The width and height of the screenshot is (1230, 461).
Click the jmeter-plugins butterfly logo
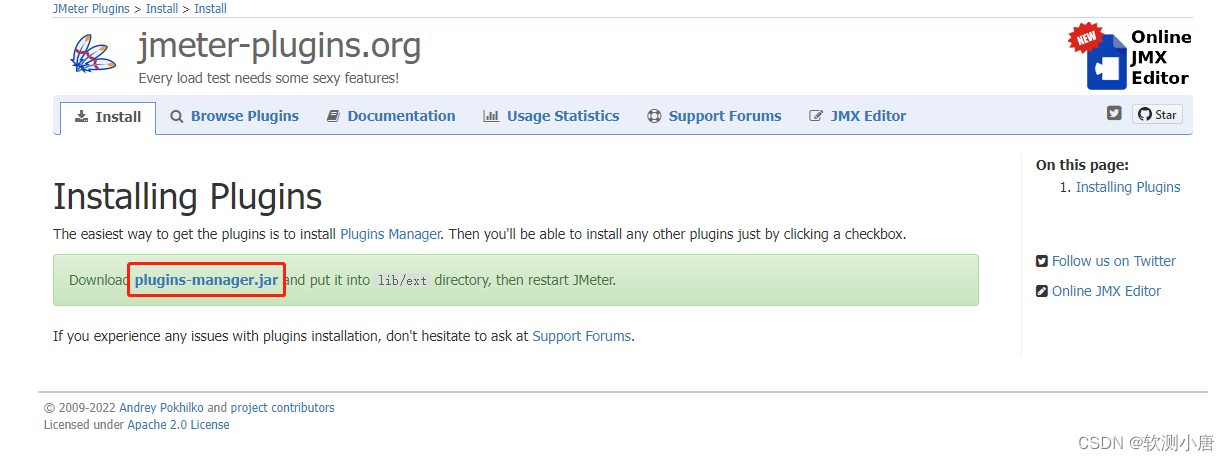pos(94,54)
